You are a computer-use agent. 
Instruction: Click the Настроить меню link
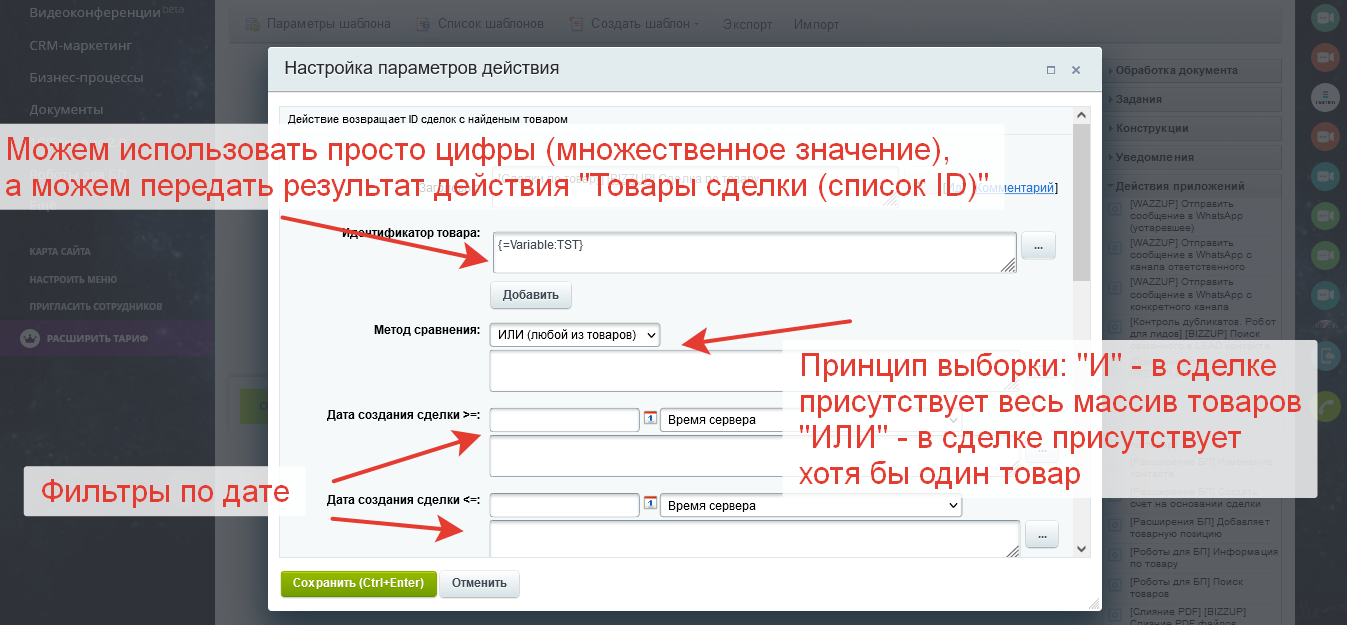pos(73,279)
